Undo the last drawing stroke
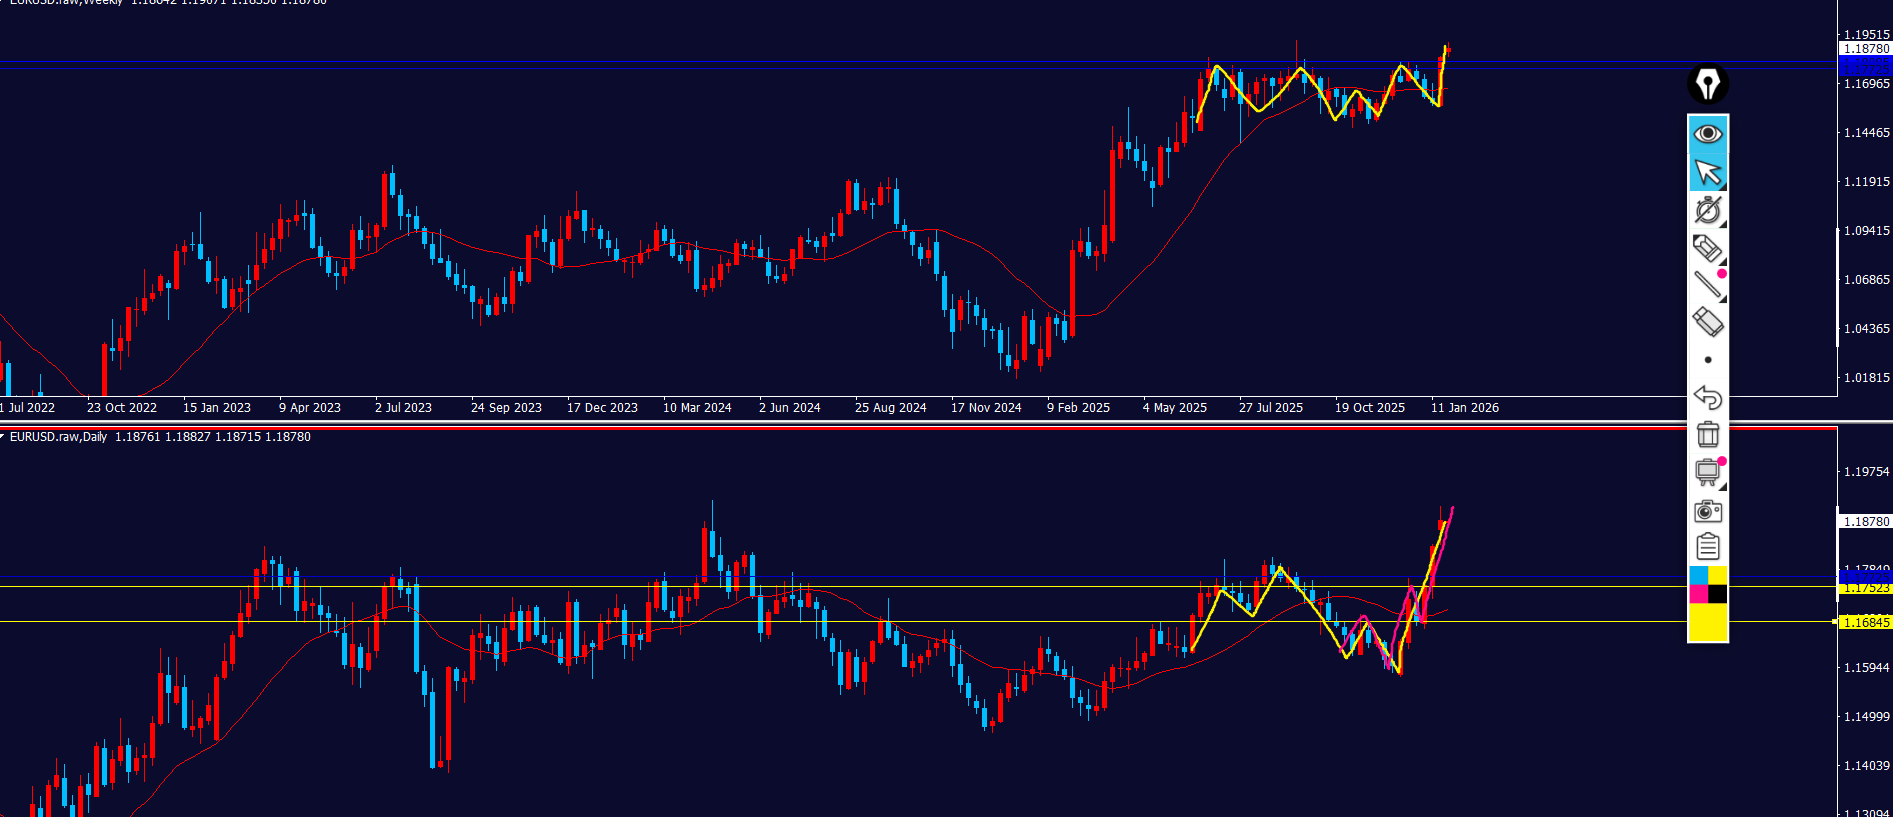Screen dimensions: 1893x817 pos(1708,397)
